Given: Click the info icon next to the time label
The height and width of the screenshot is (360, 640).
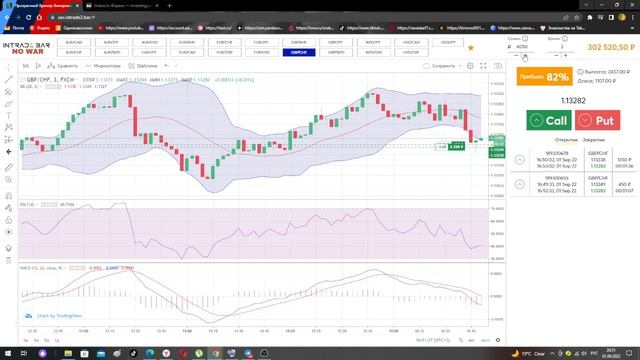Looking at the screenshot, I should (x=564, y=38).
